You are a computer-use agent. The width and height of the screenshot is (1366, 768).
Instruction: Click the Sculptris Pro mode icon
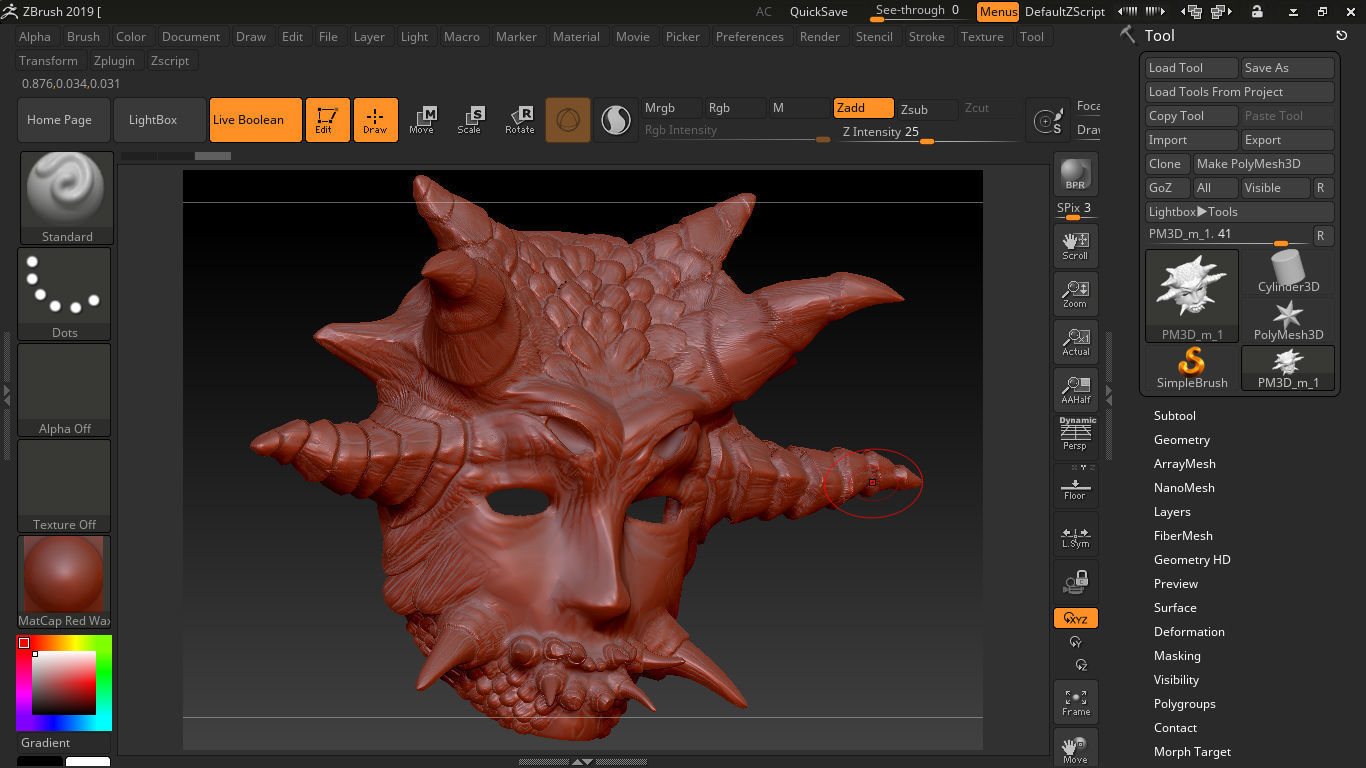(615, 120)
